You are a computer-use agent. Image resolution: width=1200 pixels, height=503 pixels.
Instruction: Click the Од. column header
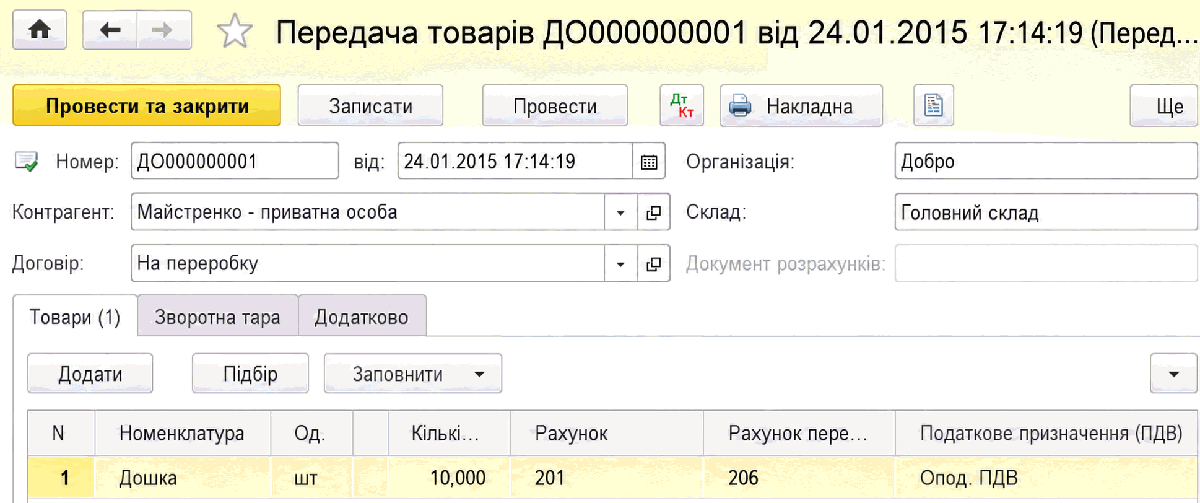pos(312,433)
